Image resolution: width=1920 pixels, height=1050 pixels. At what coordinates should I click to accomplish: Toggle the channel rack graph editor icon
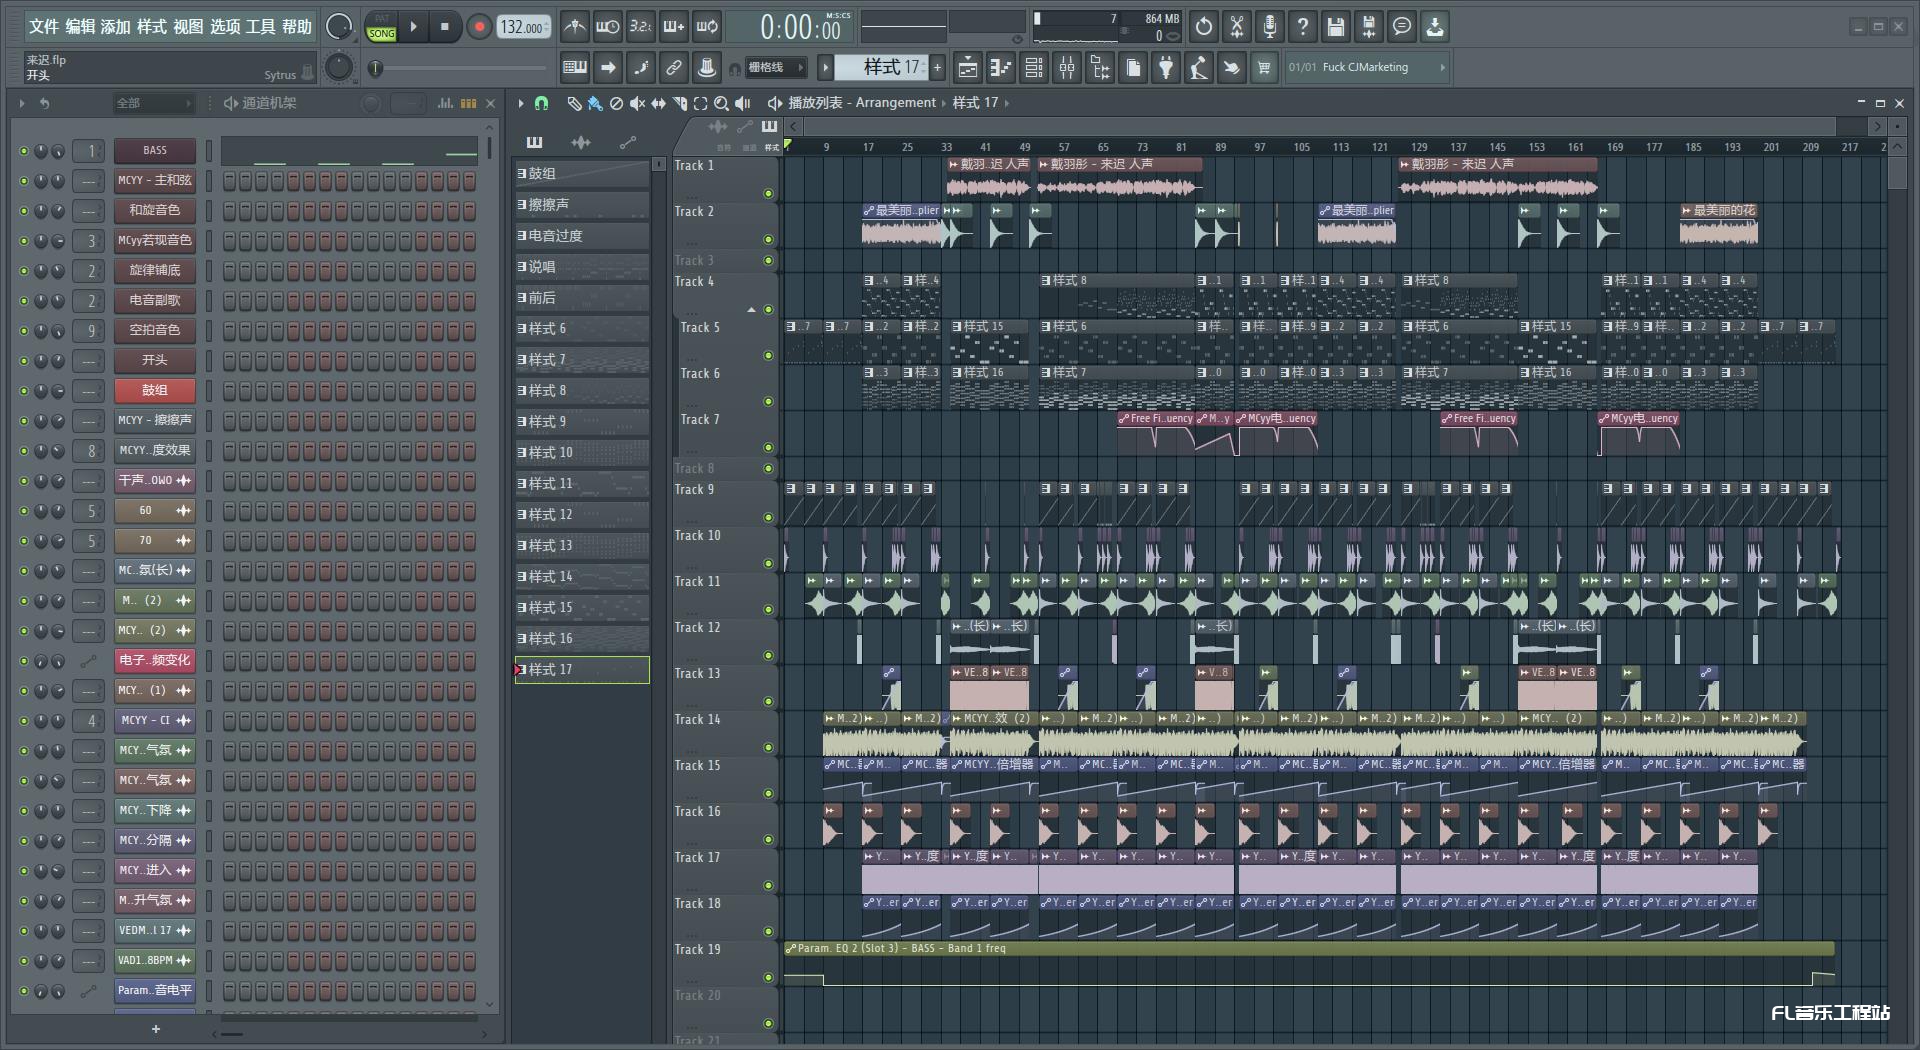(x=445, y=103)
